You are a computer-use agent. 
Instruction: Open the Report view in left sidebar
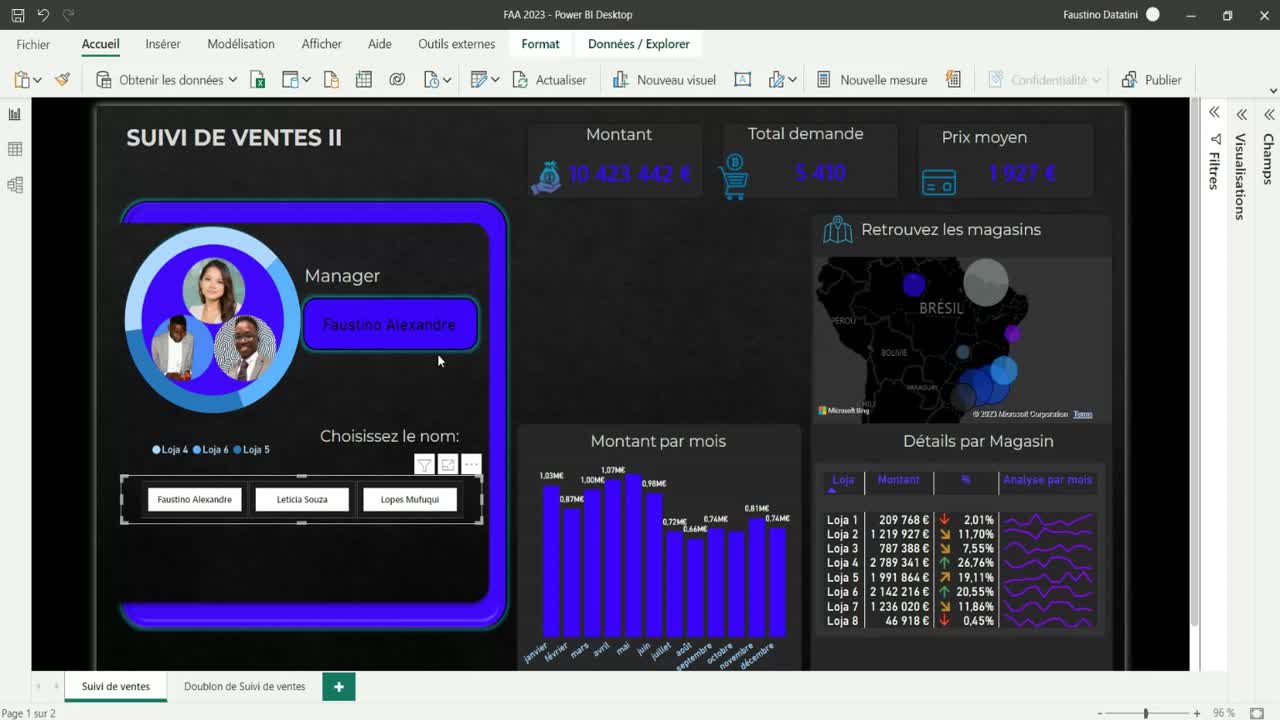click(15, 115)
